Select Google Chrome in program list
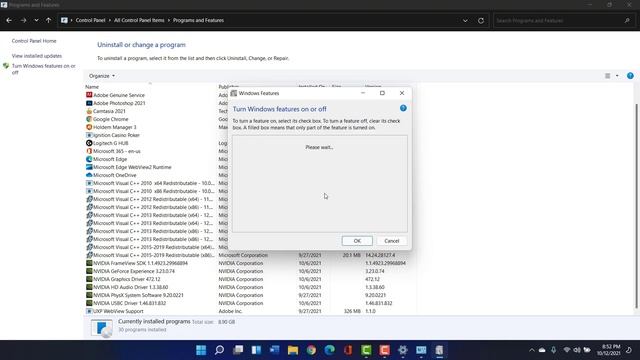The width and height of the screenshot is (640, 360). [x=111, y=119]
